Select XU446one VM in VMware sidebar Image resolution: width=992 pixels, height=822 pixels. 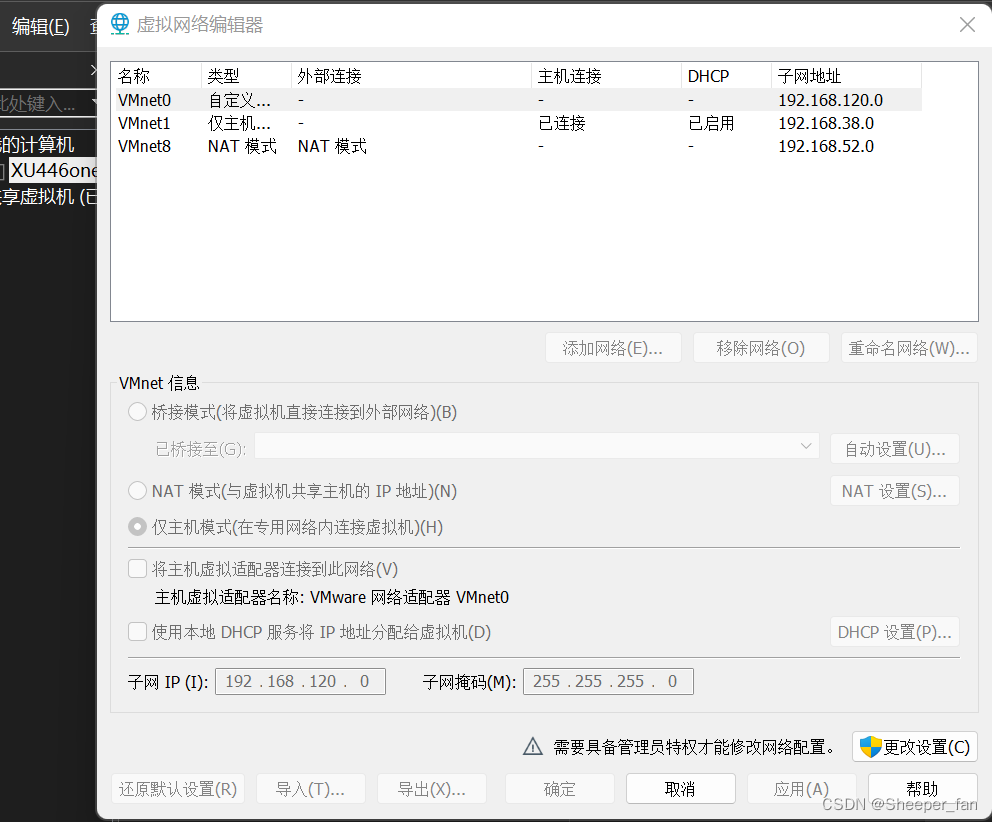coord(53,170)
